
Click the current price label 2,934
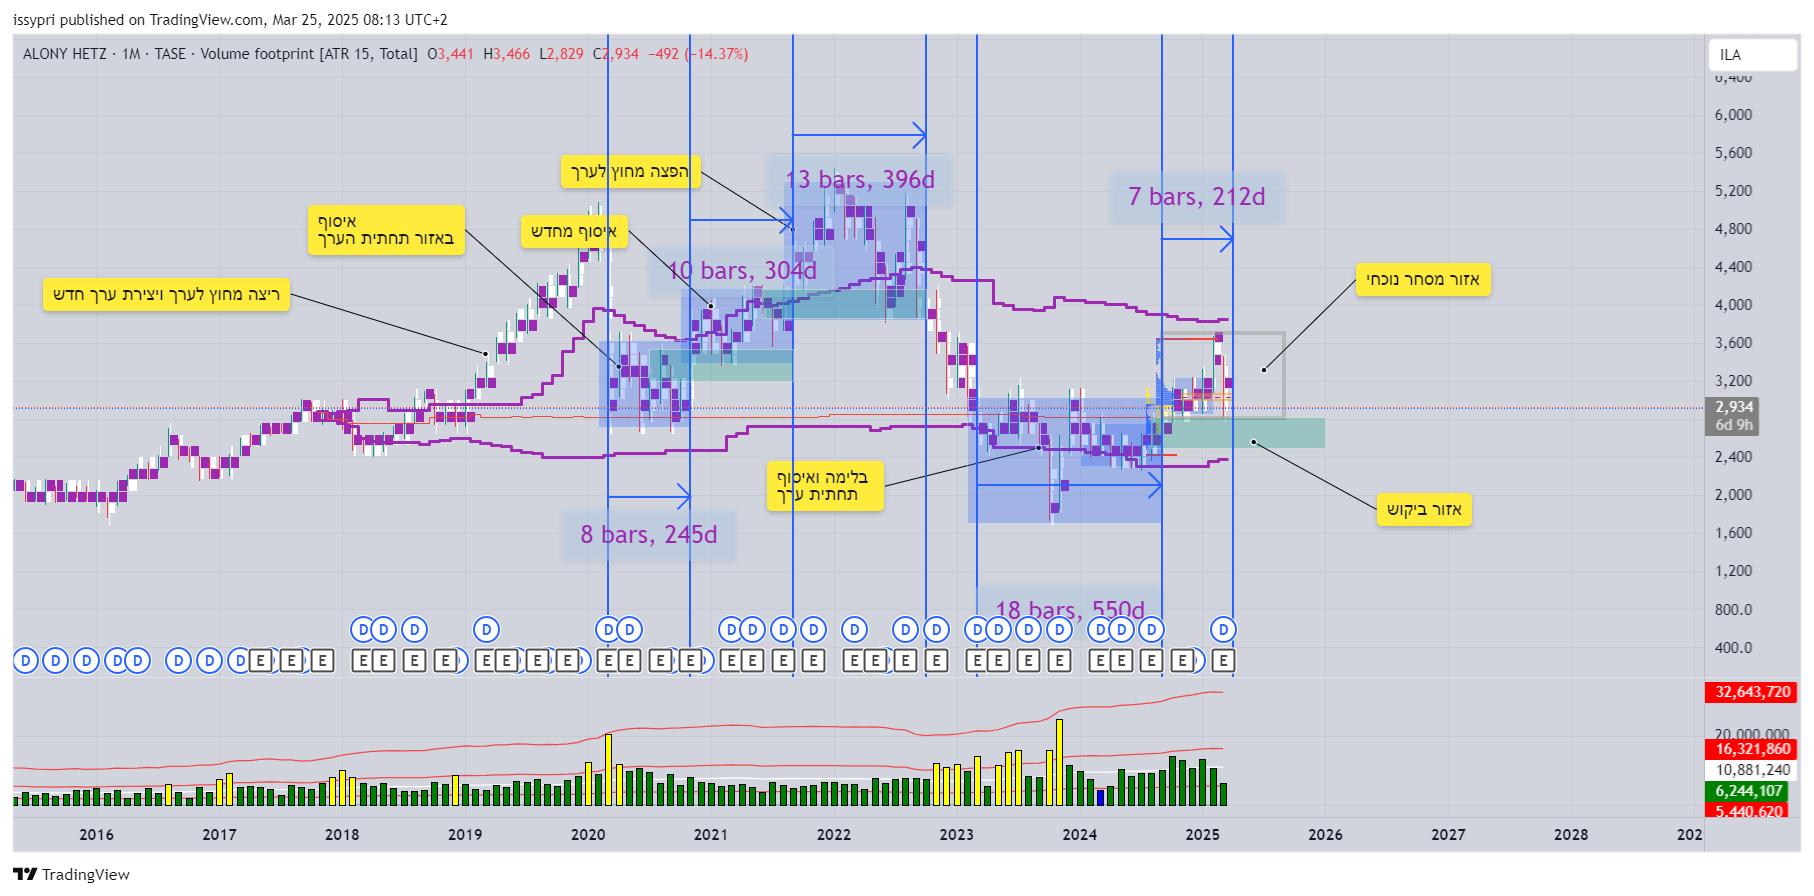(x=1734, y=407)
